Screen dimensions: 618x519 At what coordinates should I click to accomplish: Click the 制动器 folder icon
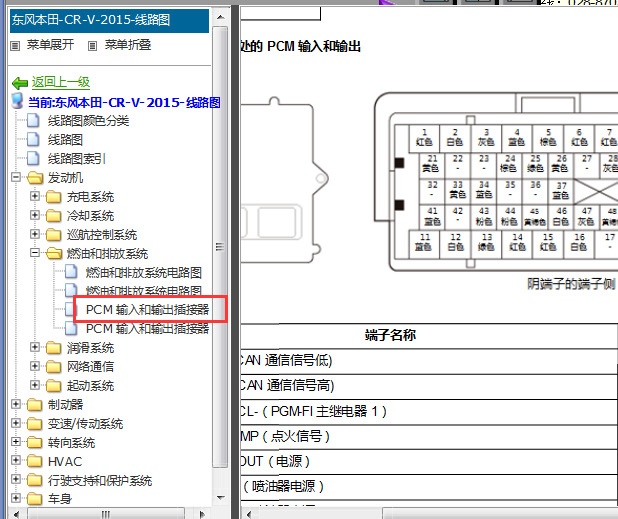[x=35, y=404]
